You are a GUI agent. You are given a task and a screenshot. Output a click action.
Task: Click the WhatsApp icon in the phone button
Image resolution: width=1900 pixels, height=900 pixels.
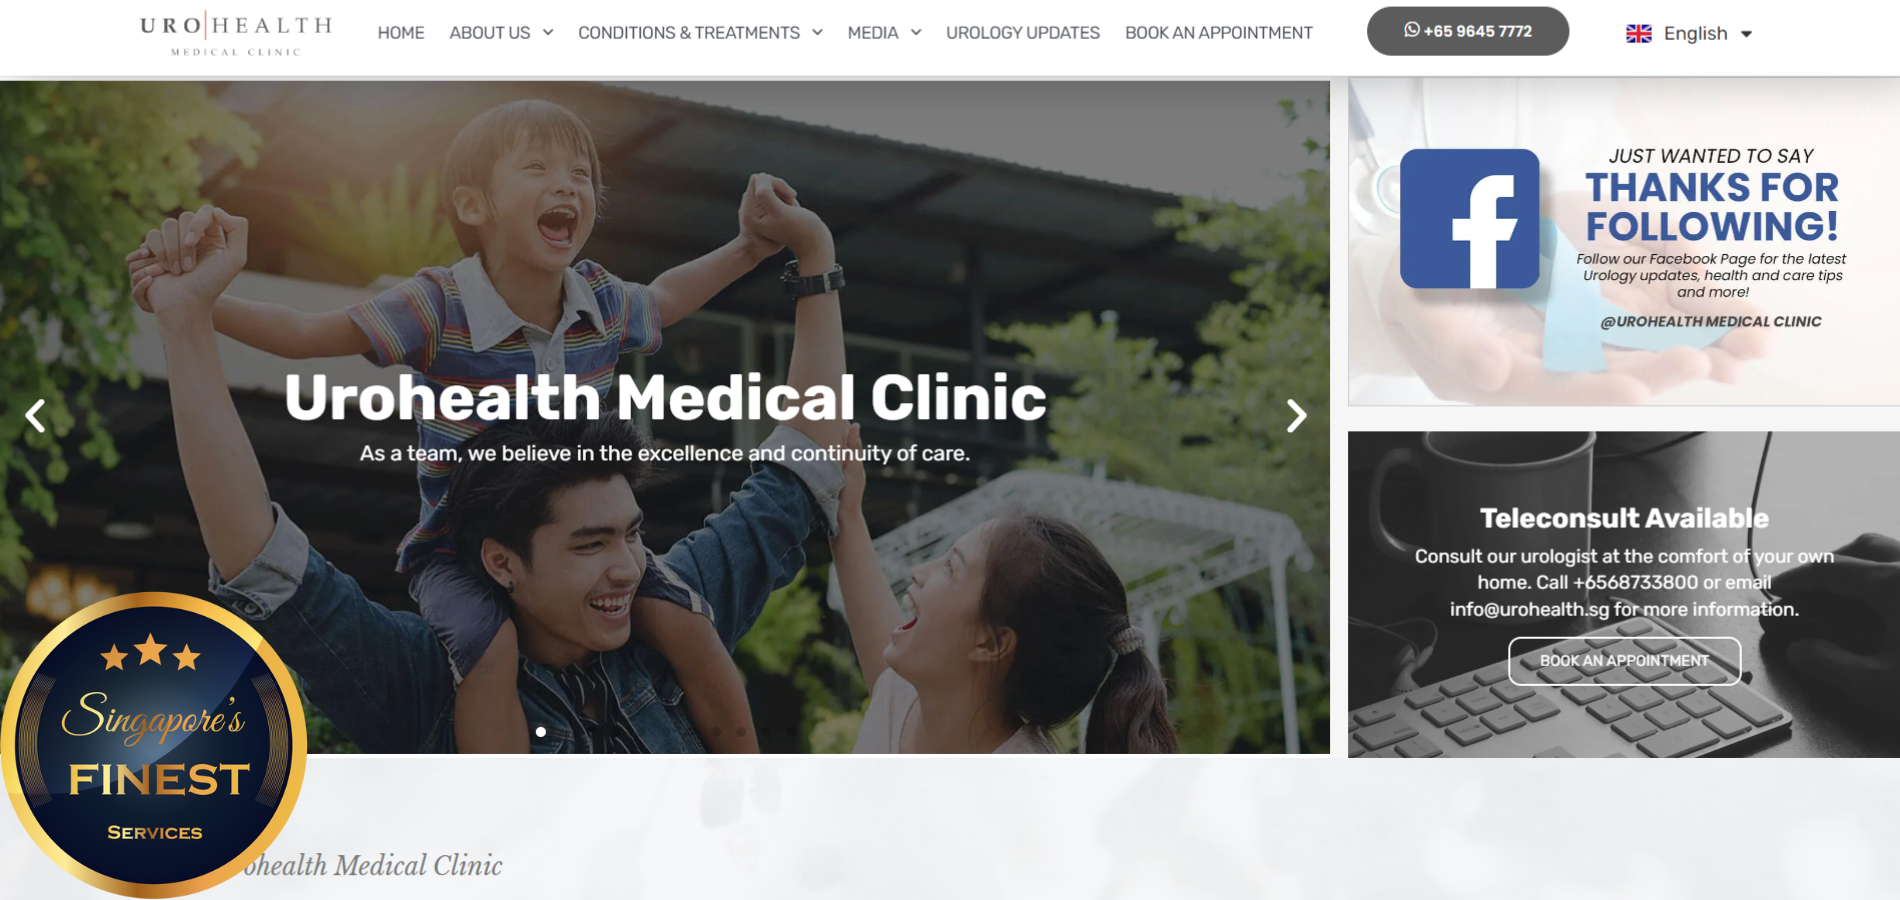click(x=1411, y=30)
